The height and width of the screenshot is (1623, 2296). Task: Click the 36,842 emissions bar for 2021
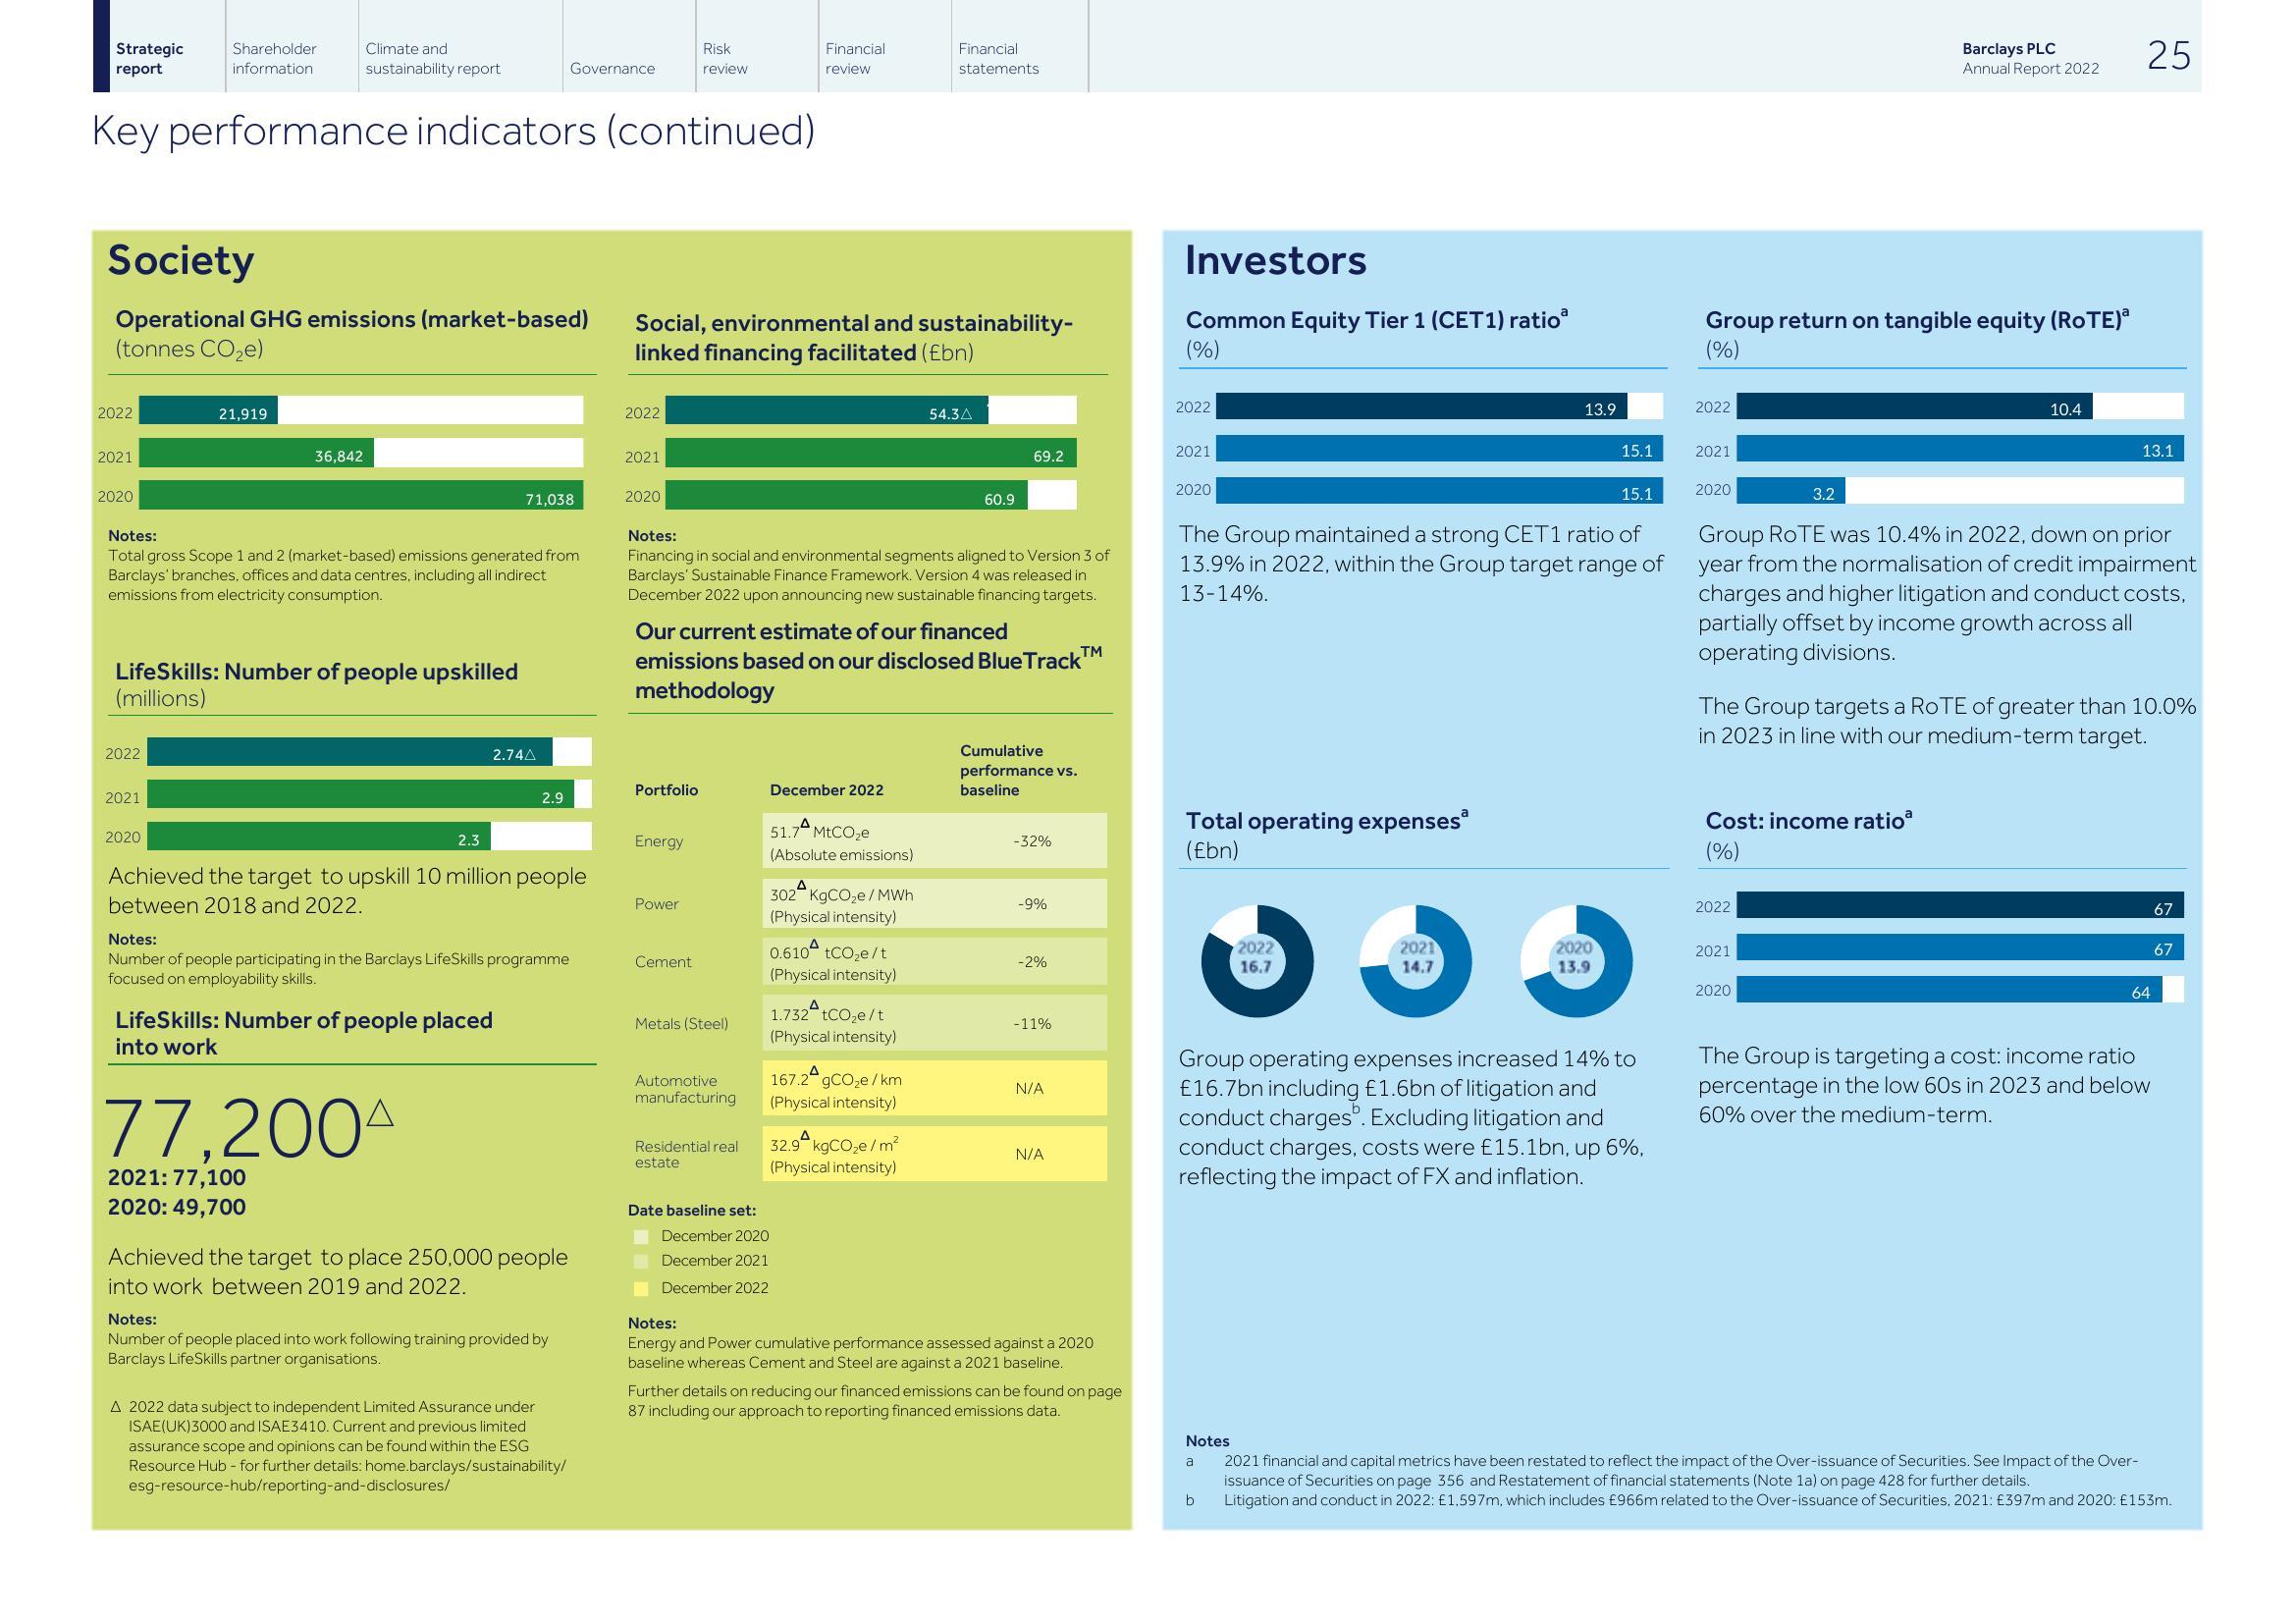[256, 453]
